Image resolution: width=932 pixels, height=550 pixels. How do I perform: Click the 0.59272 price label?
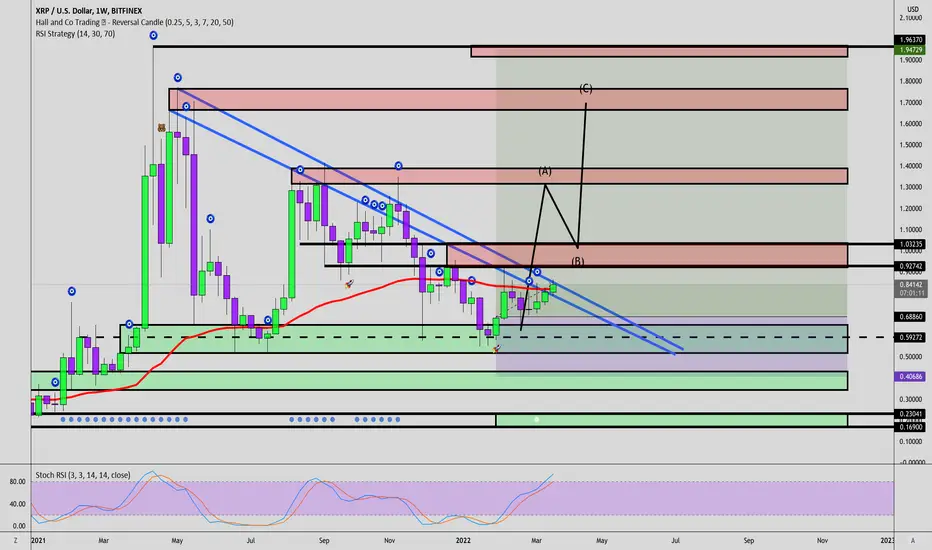tap(910, 337)
